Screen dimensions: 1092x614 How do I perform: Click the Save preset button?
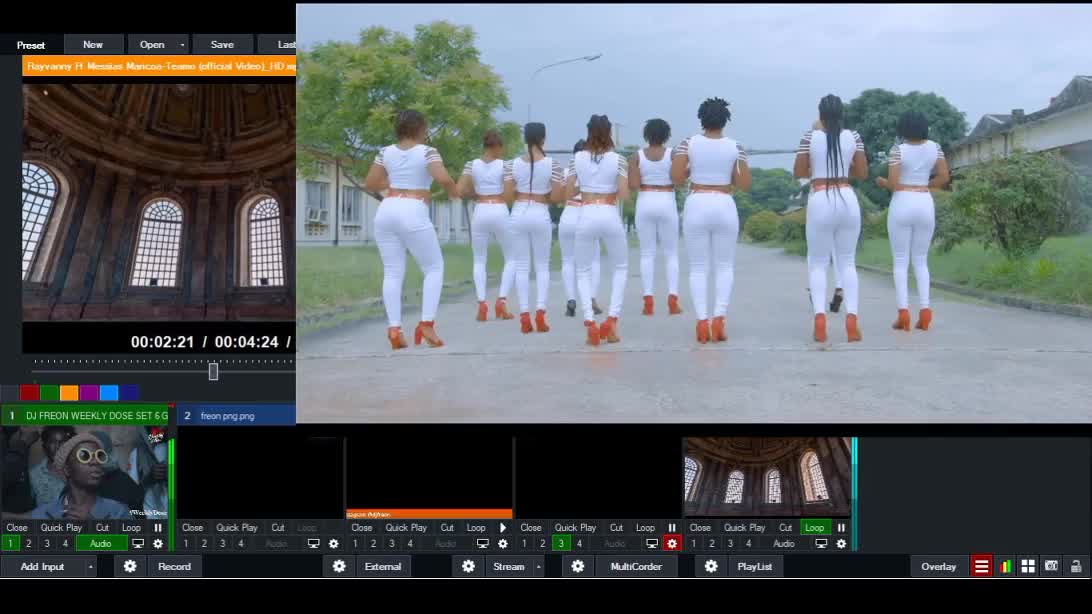click(222, 45)
